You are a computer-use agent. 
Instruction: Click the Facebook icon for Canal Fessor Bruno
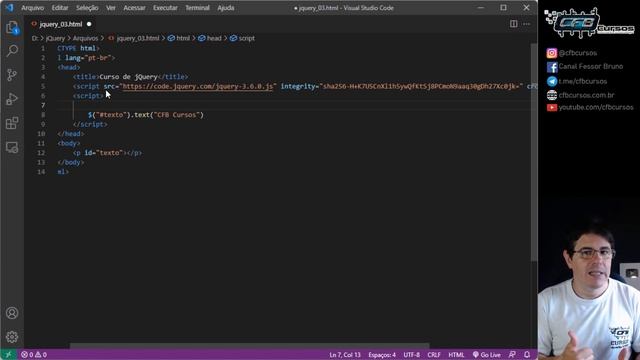tap(552, 67)
